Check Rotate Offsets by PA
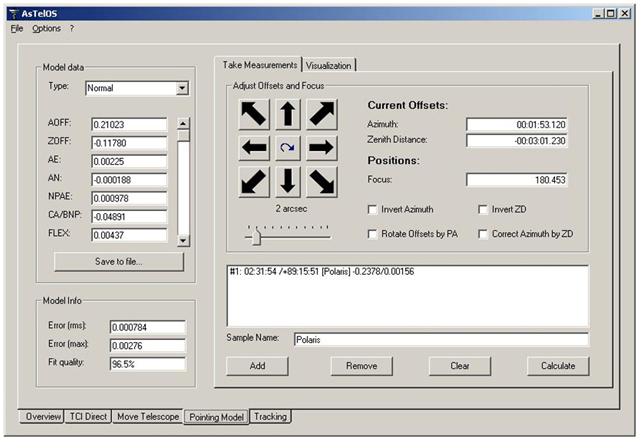Viewport: 640px width, 441px height. [x=373, y=234]
